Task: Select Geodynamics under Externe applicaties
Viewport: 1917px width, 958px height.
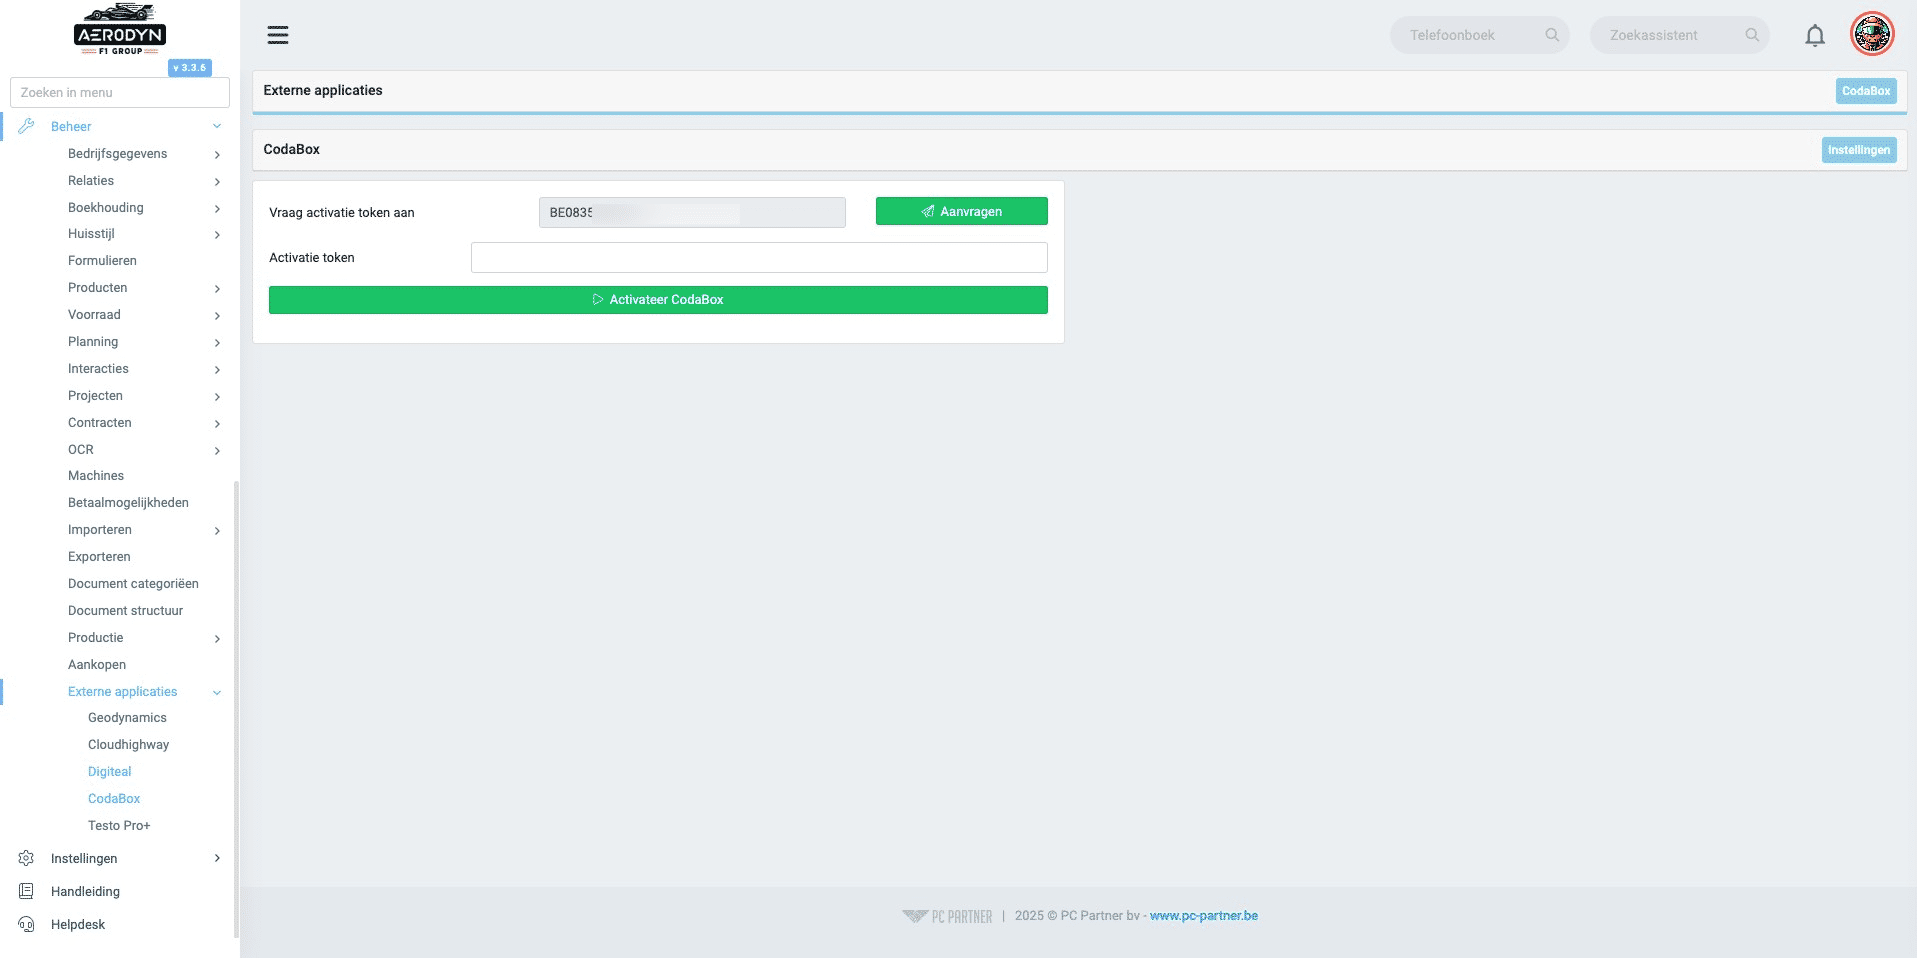Action: click(x=127, y=718)
